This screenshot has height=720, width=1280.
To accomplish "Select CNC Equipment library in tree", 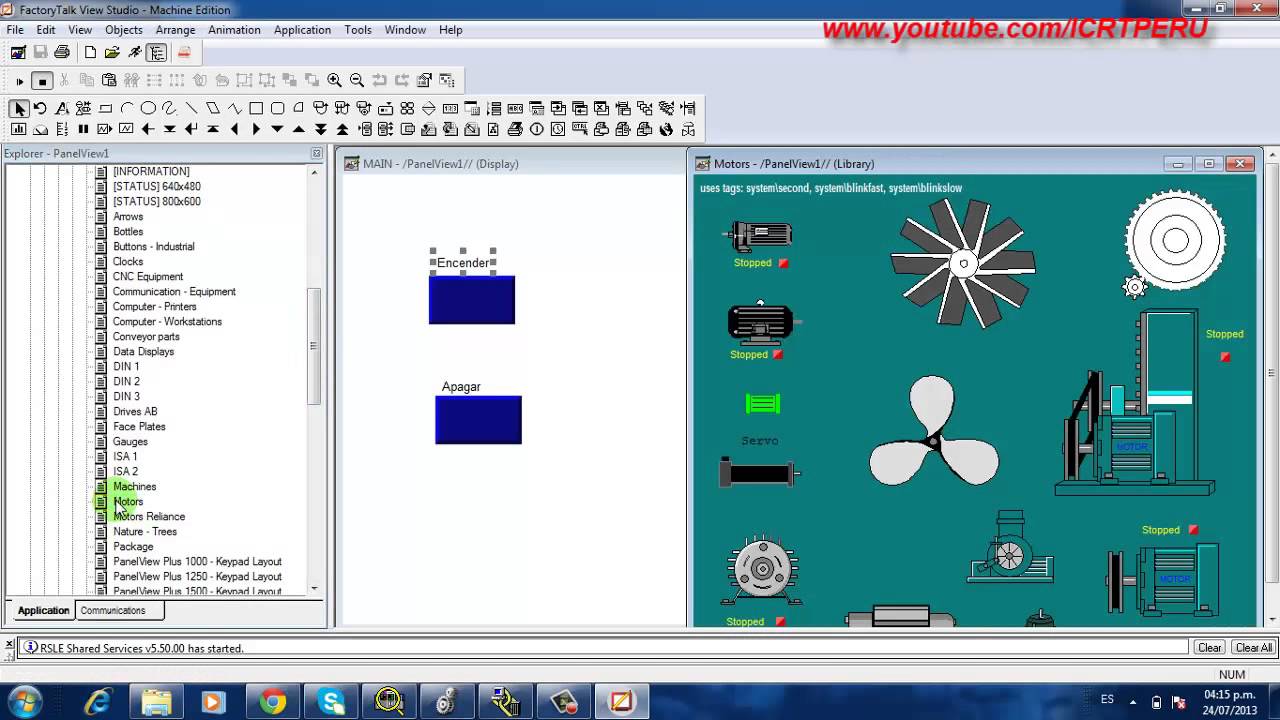I will (x=147, y=276).
